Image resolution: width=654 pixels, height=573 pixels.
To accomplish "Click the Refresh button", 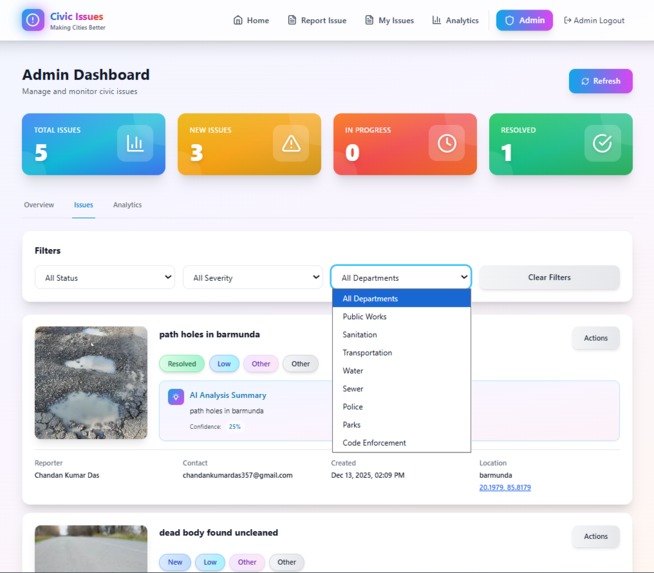I will pos(601,81).
